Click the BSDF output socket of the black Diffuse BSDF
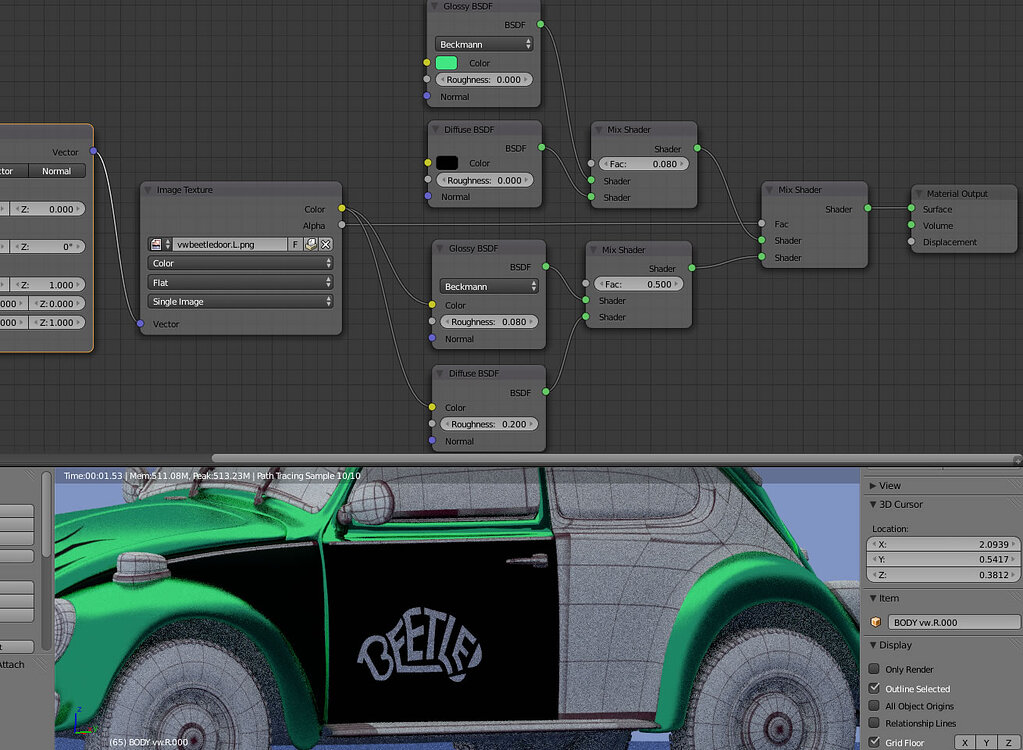 point(542,147)
